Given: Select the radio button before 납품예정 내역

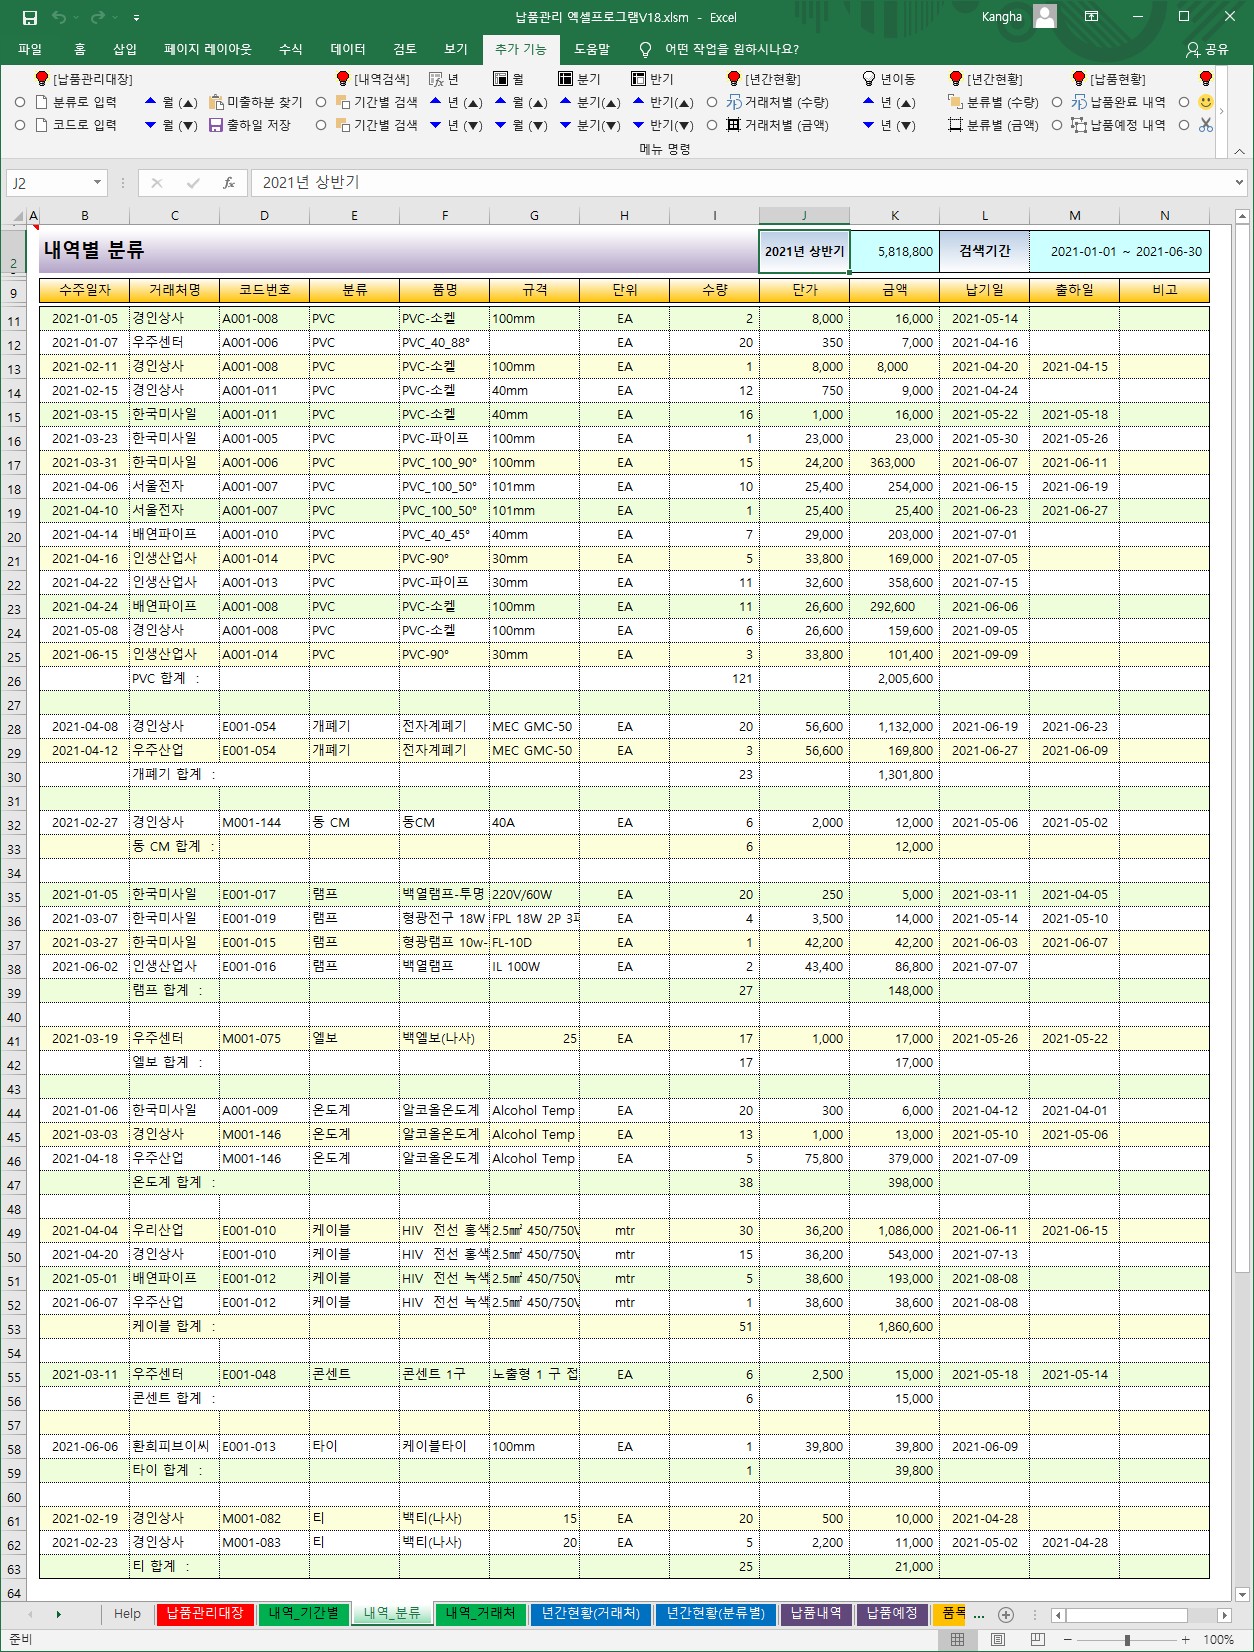Looking at the screenshot, I should click(1057, 125).
